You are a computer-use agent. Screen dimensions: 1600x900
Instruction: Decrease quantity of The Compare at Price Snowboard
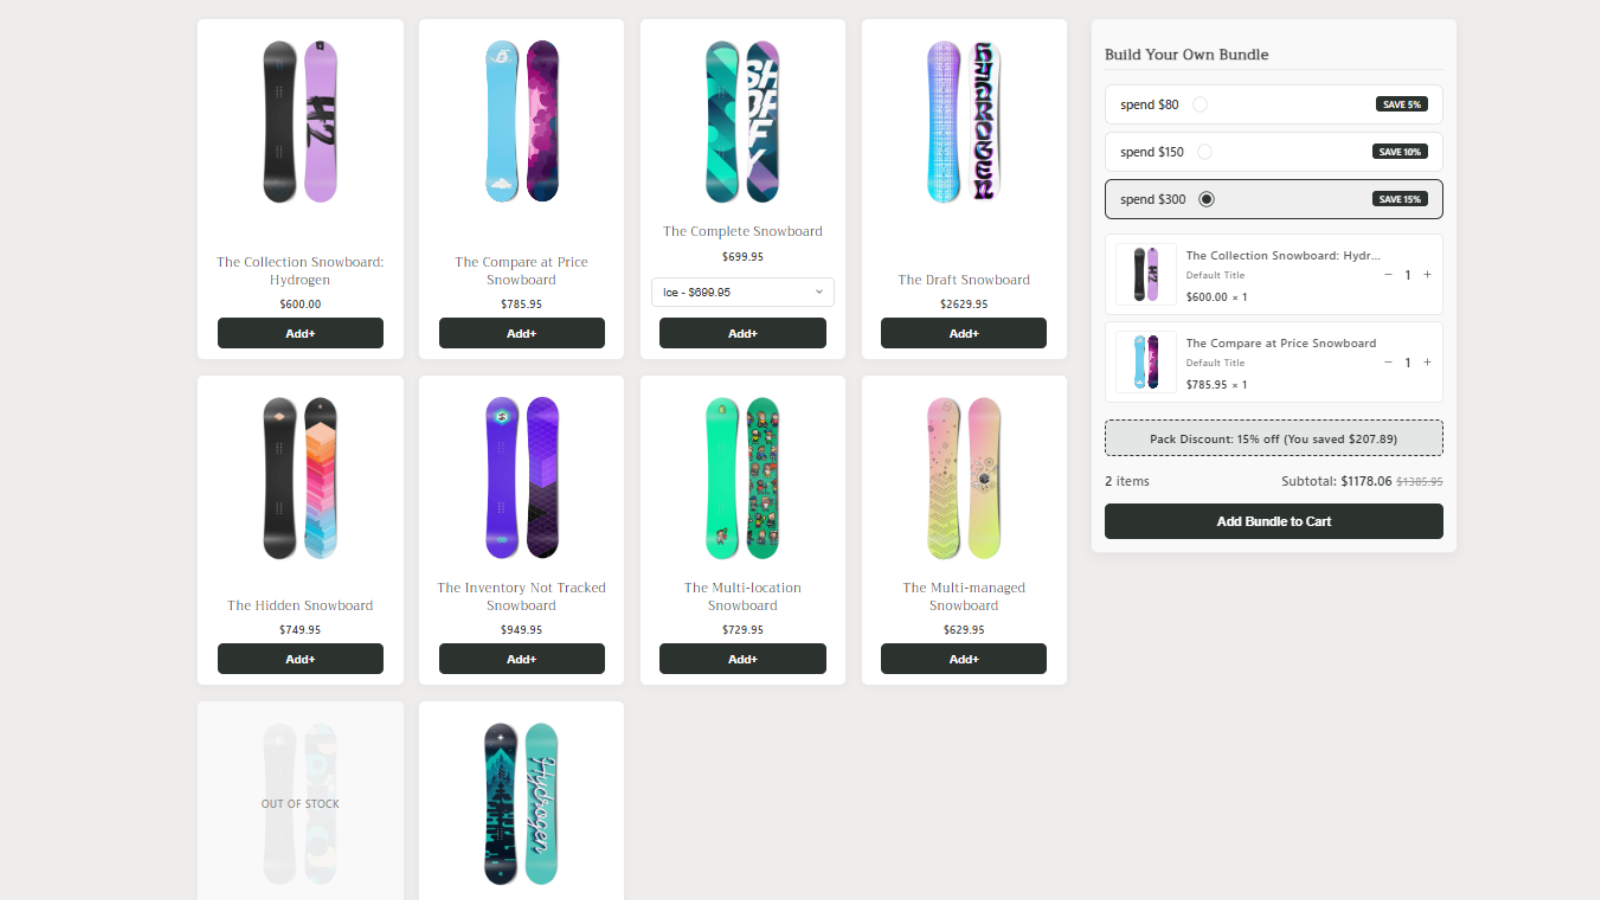click(x=1388, y=362)
